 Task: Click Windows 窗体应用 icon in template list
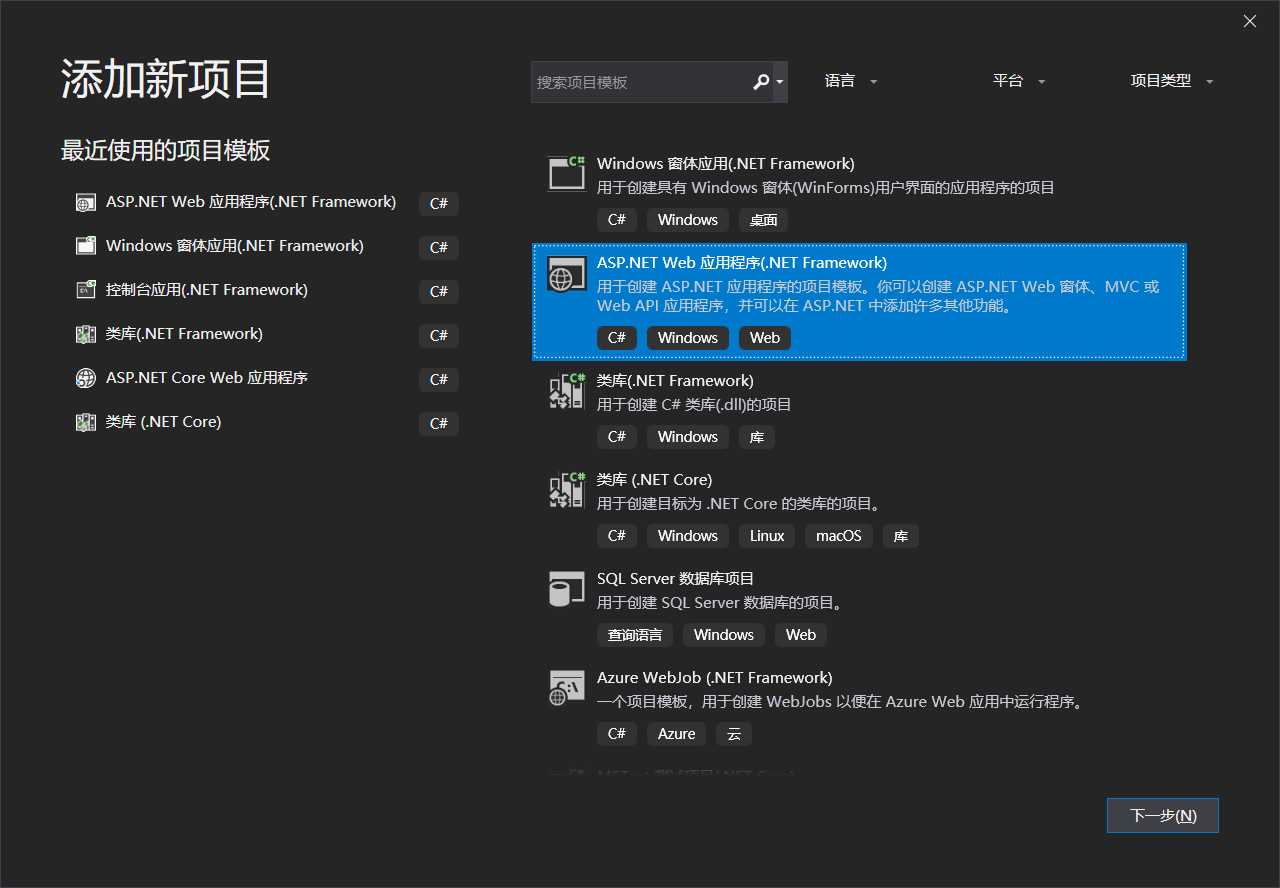(567, 173)
